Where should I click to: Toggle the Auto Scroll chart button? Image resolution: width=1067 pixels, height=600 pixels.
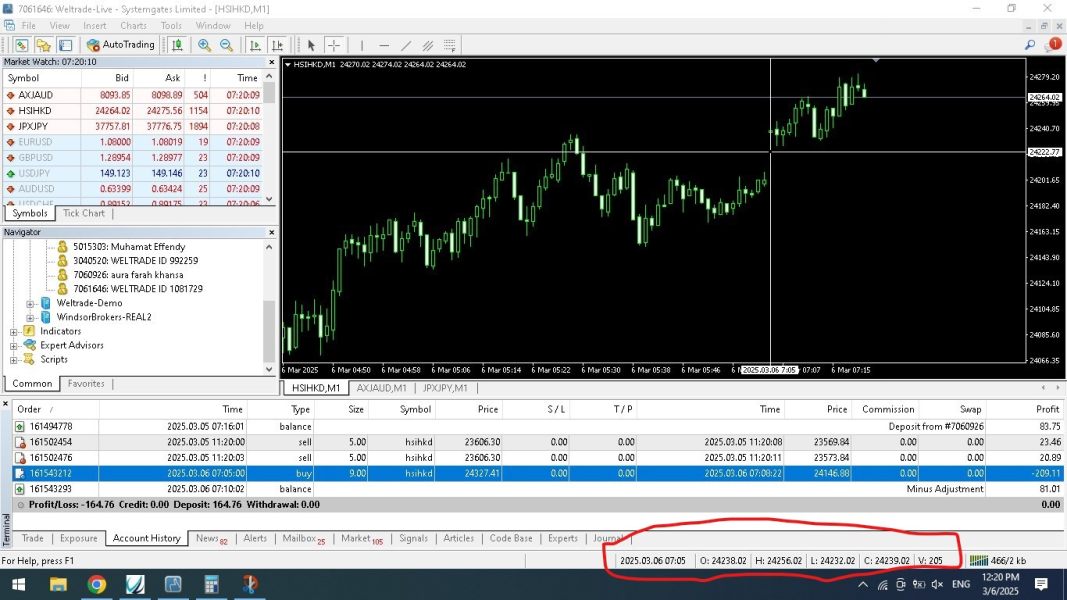coord(255,45)
